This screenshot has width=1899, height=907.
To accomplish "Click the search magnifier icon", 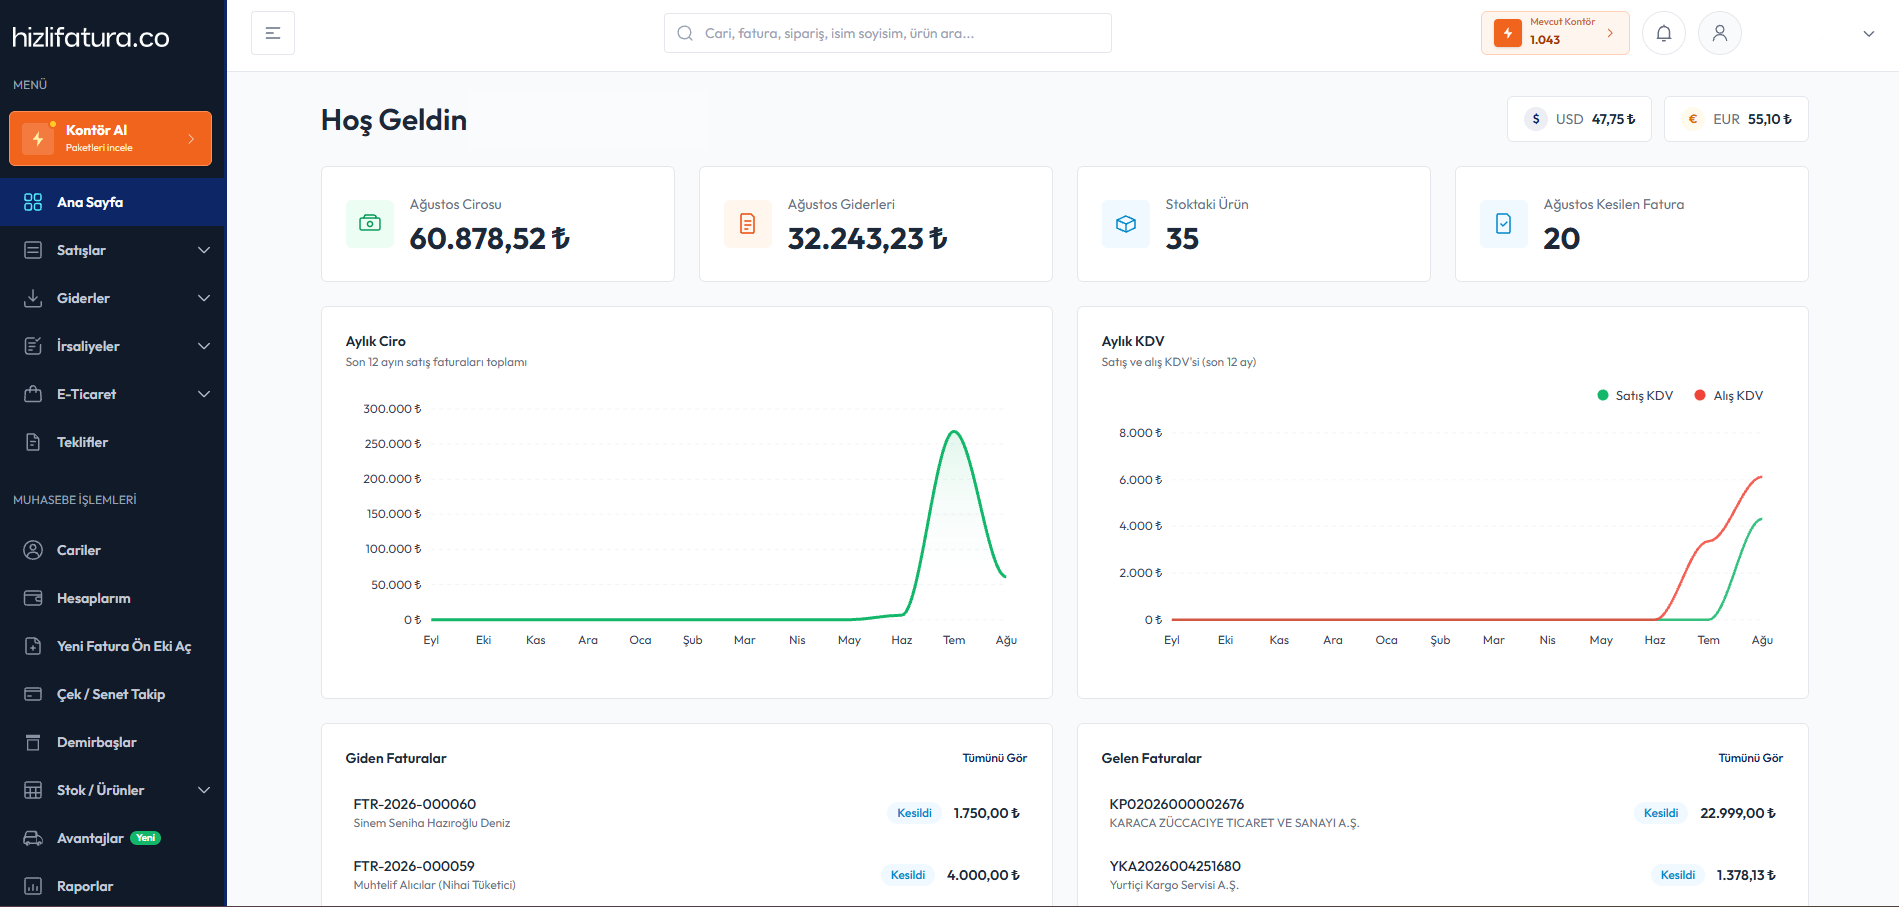I will (685, 33).
